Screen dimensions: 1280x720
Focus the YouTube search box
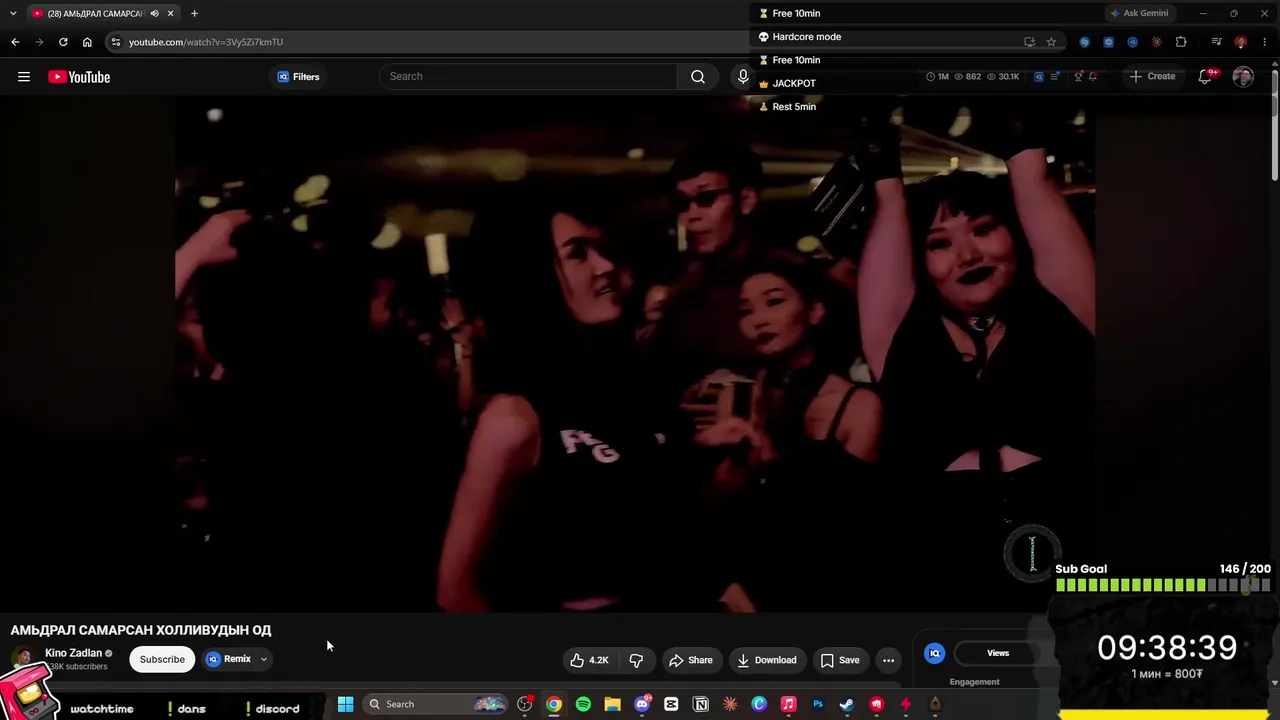pos(528,76)
